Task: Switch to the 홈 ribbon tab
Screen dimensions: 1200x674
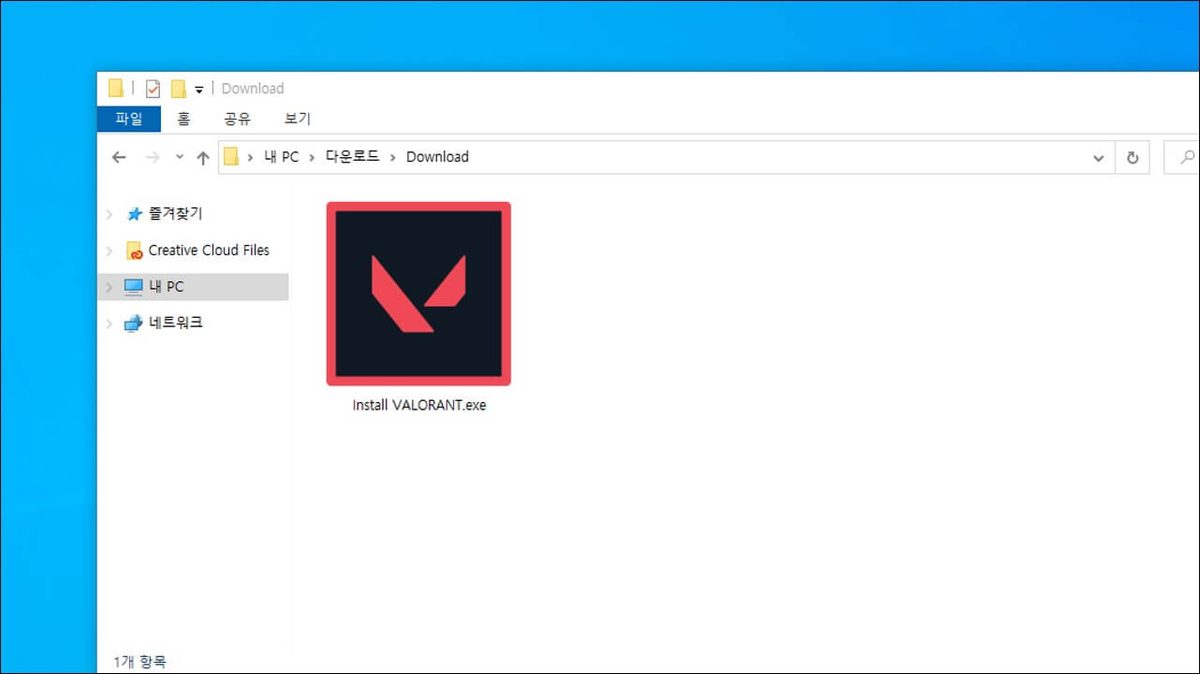Action: (x=183, y=119)
